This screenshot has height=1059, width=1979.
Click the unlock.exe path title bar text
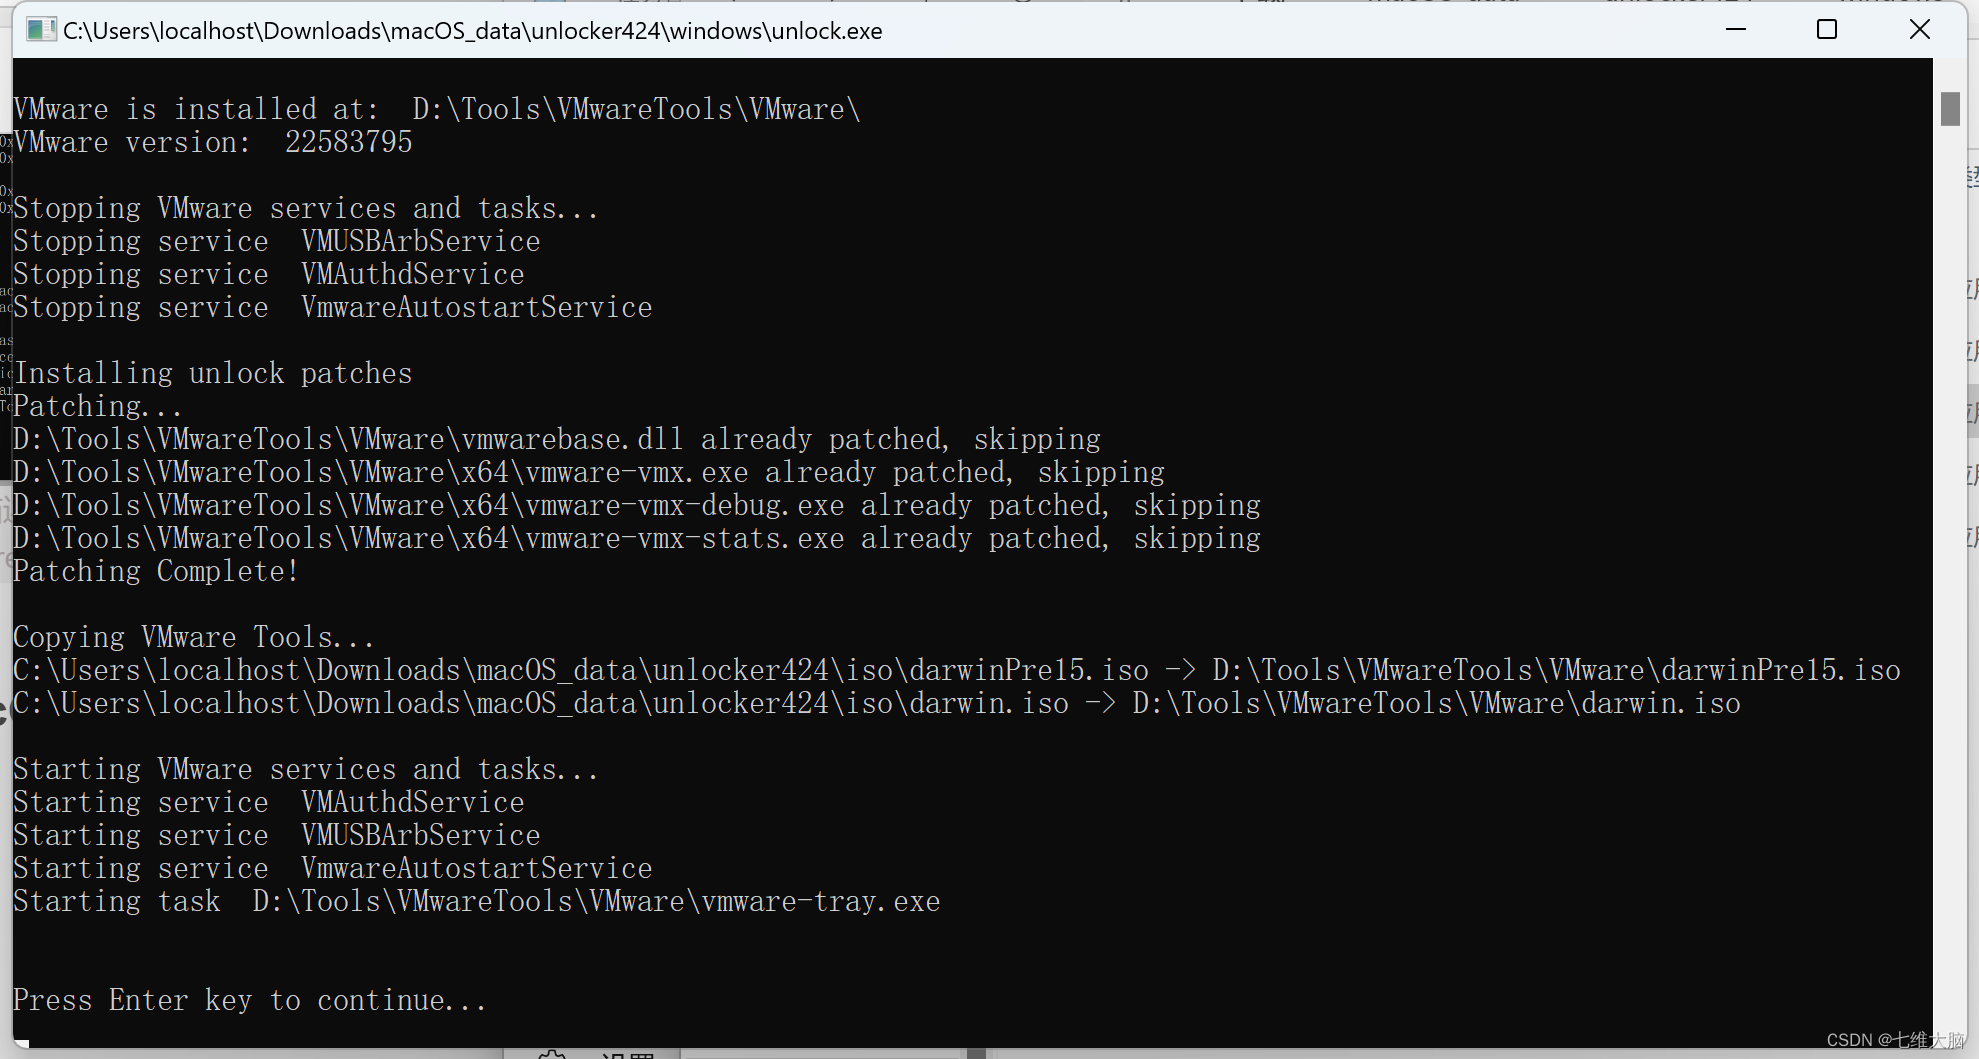point(473,31)
